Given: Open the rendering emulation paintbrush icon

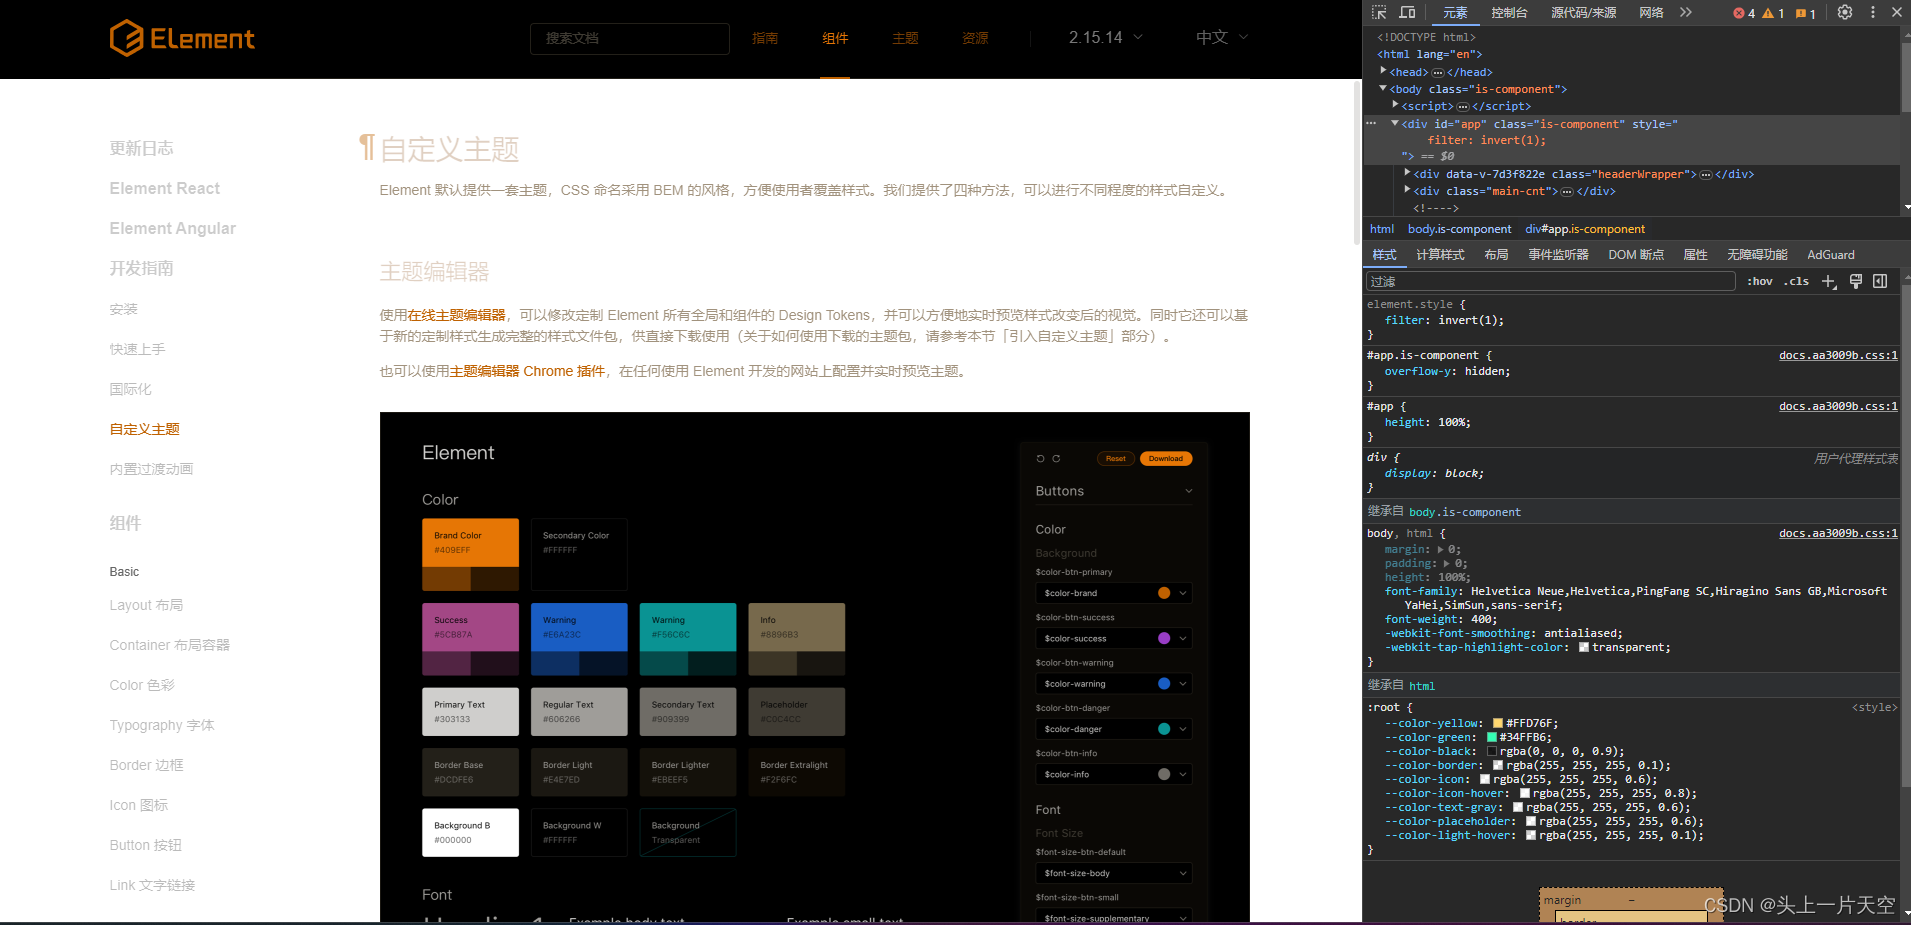Looking at the screenshot, I should tap(1856, 282).
